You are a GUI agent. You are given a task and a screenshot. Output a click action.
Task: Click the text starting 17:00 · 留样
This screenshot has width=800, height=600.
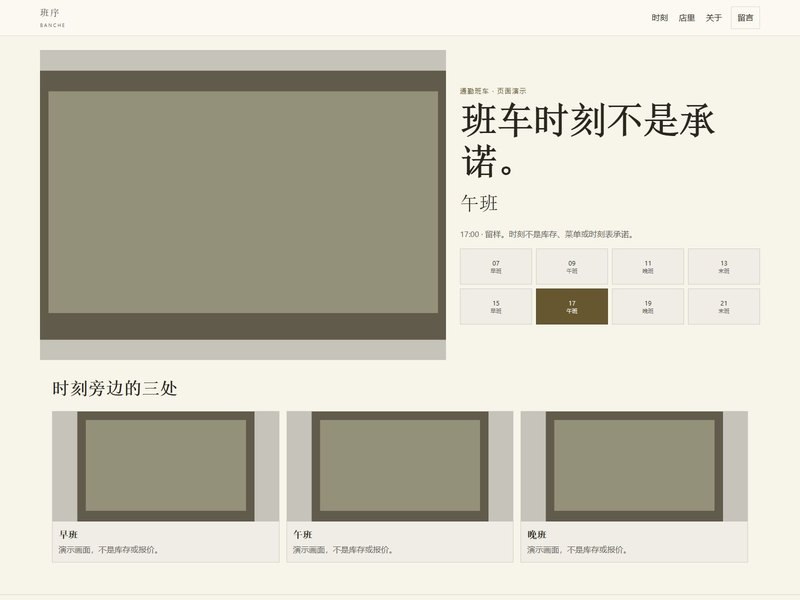point(547,235)
